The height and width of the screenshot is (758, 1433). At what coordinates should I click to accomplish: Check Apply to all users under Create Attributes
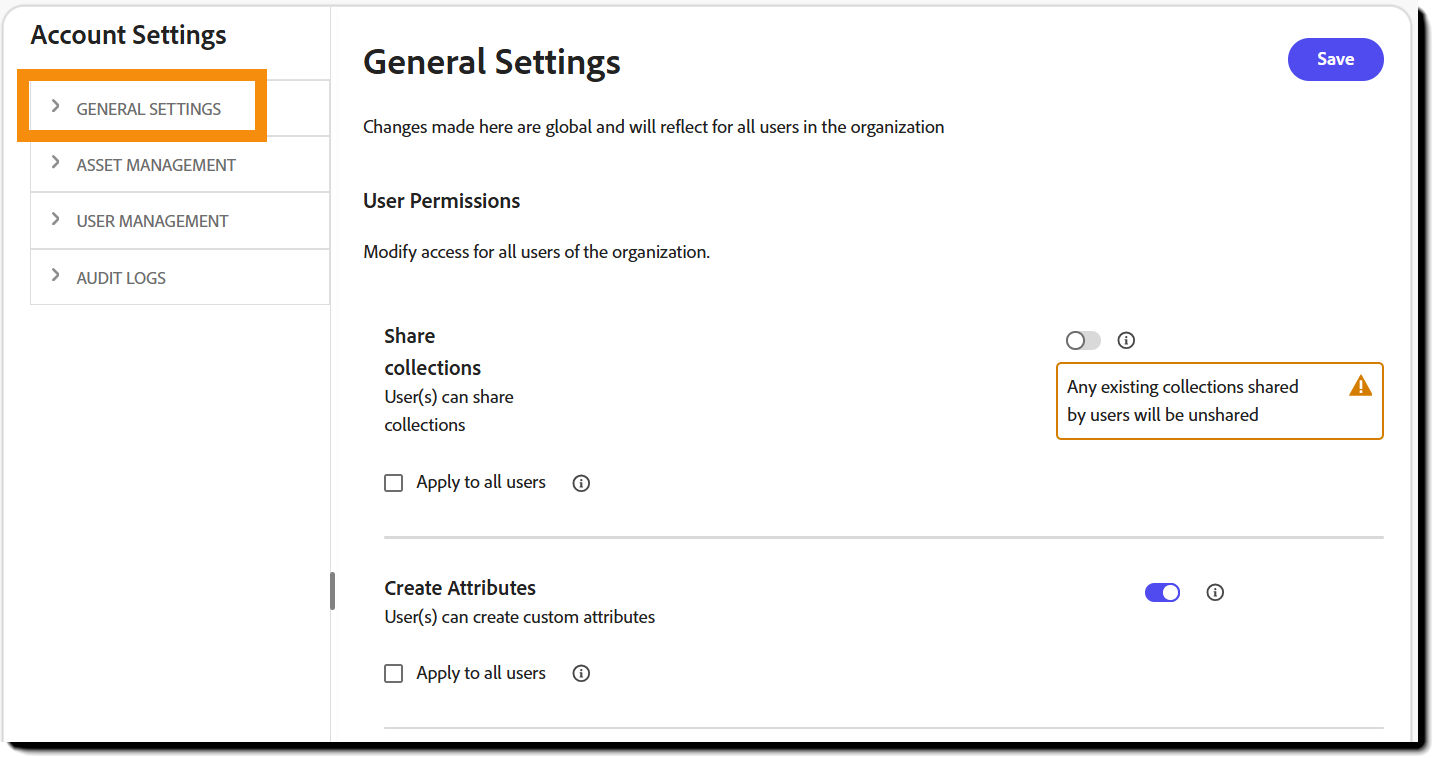pyautogui.click(x=393, y=673)
